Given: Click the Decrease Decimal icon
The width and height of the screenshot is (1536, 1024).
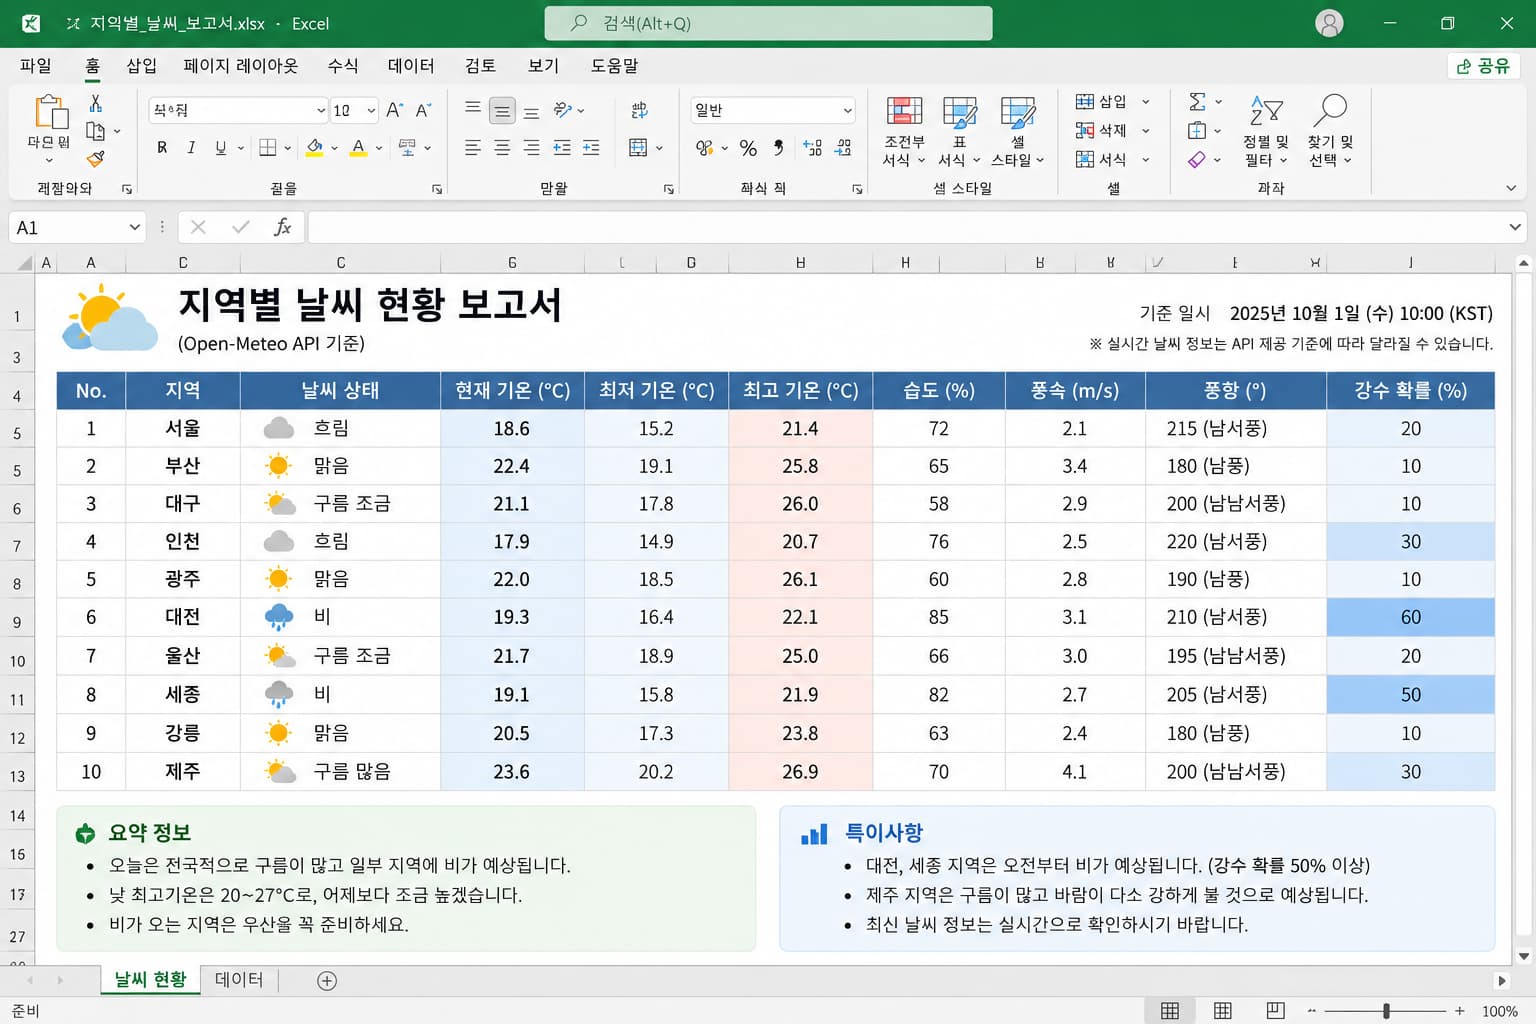Looking at the screenshot, I should coord(843,148).
